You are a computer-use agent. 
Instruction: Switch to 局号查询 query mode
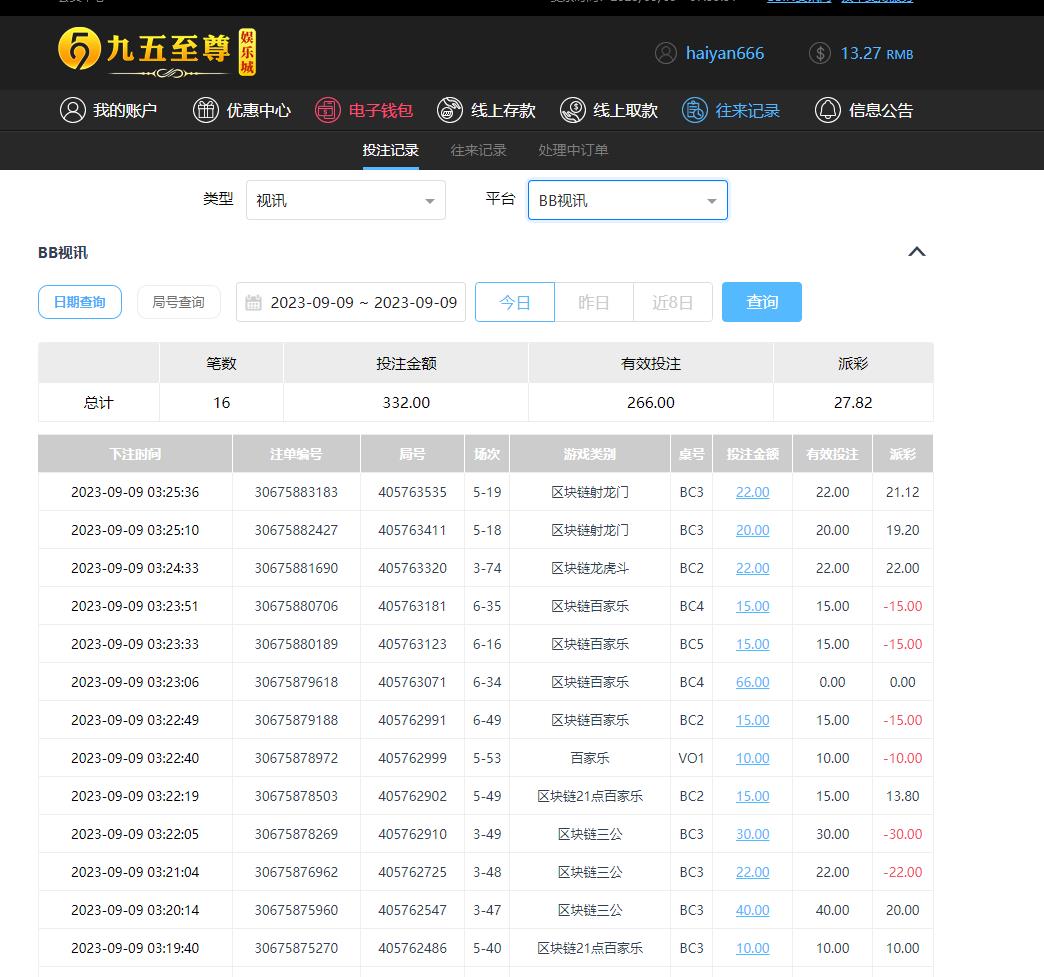coord(178,302)
